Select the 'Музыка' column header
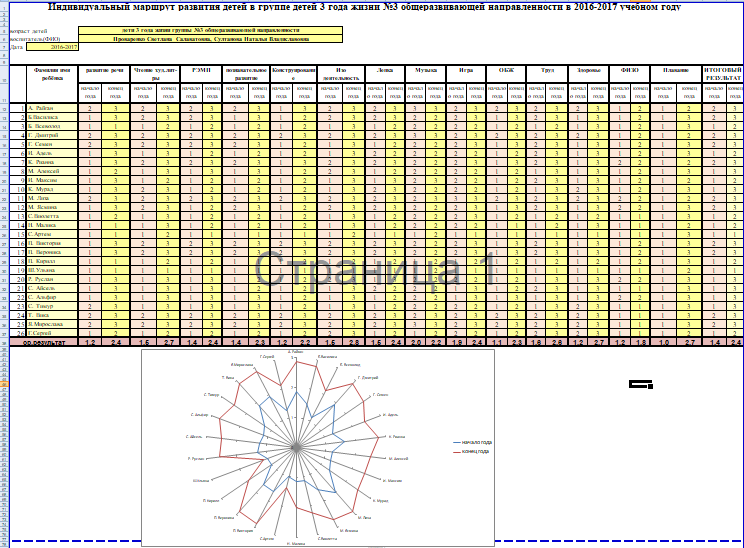Viewport: 744px width, 548px height. pyautogui.click(x=426, y=72)
